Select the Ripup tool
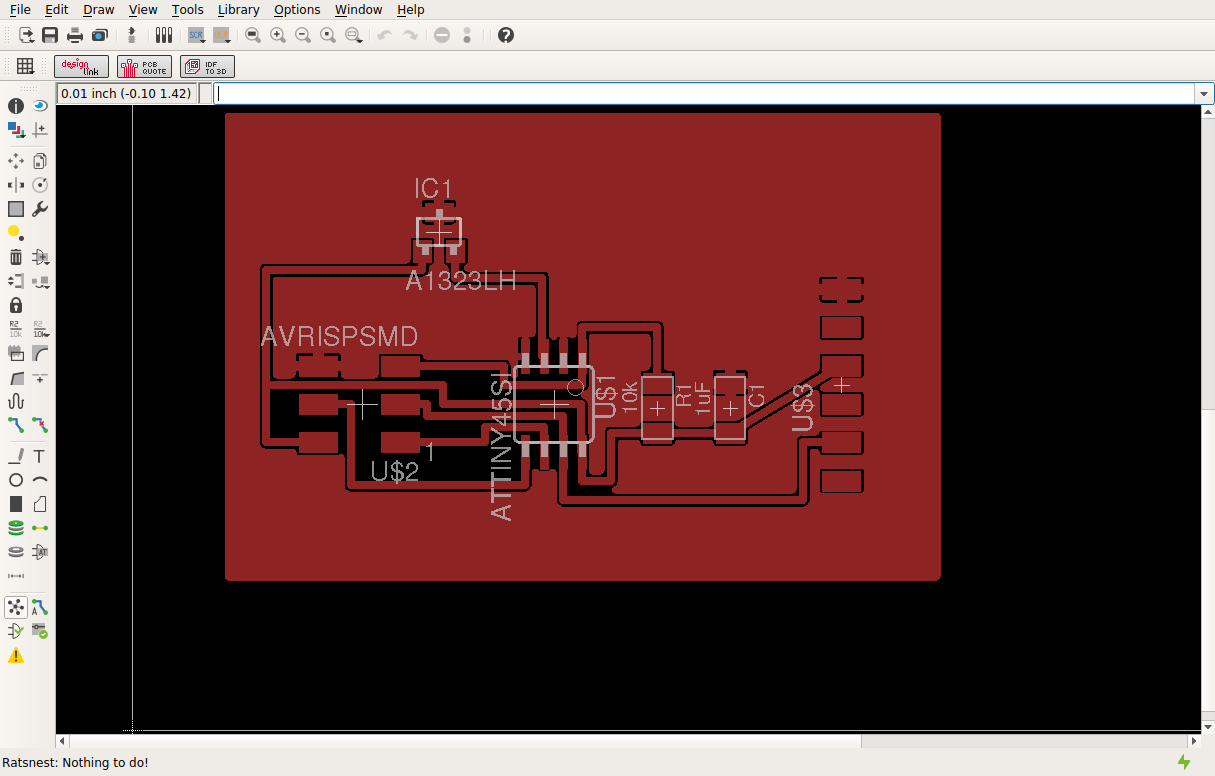The width and height of the screenshot is (1215, 776). click(40, 425)
